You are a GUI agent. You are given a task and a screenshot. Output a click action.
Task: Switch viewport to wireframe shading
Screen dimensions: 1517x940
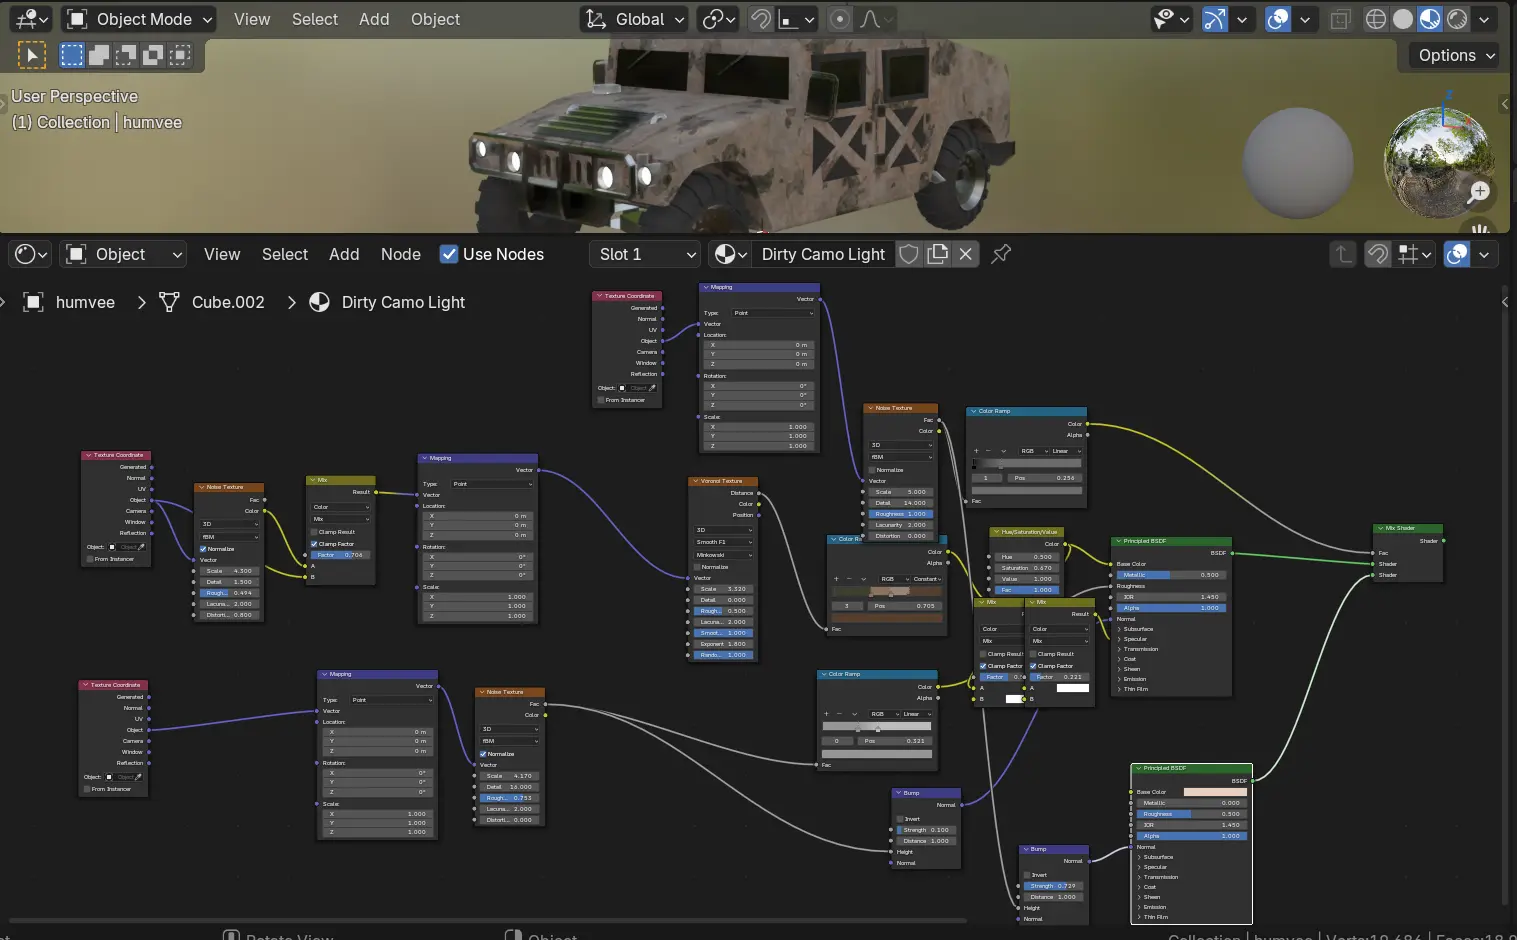point(1376,19)
